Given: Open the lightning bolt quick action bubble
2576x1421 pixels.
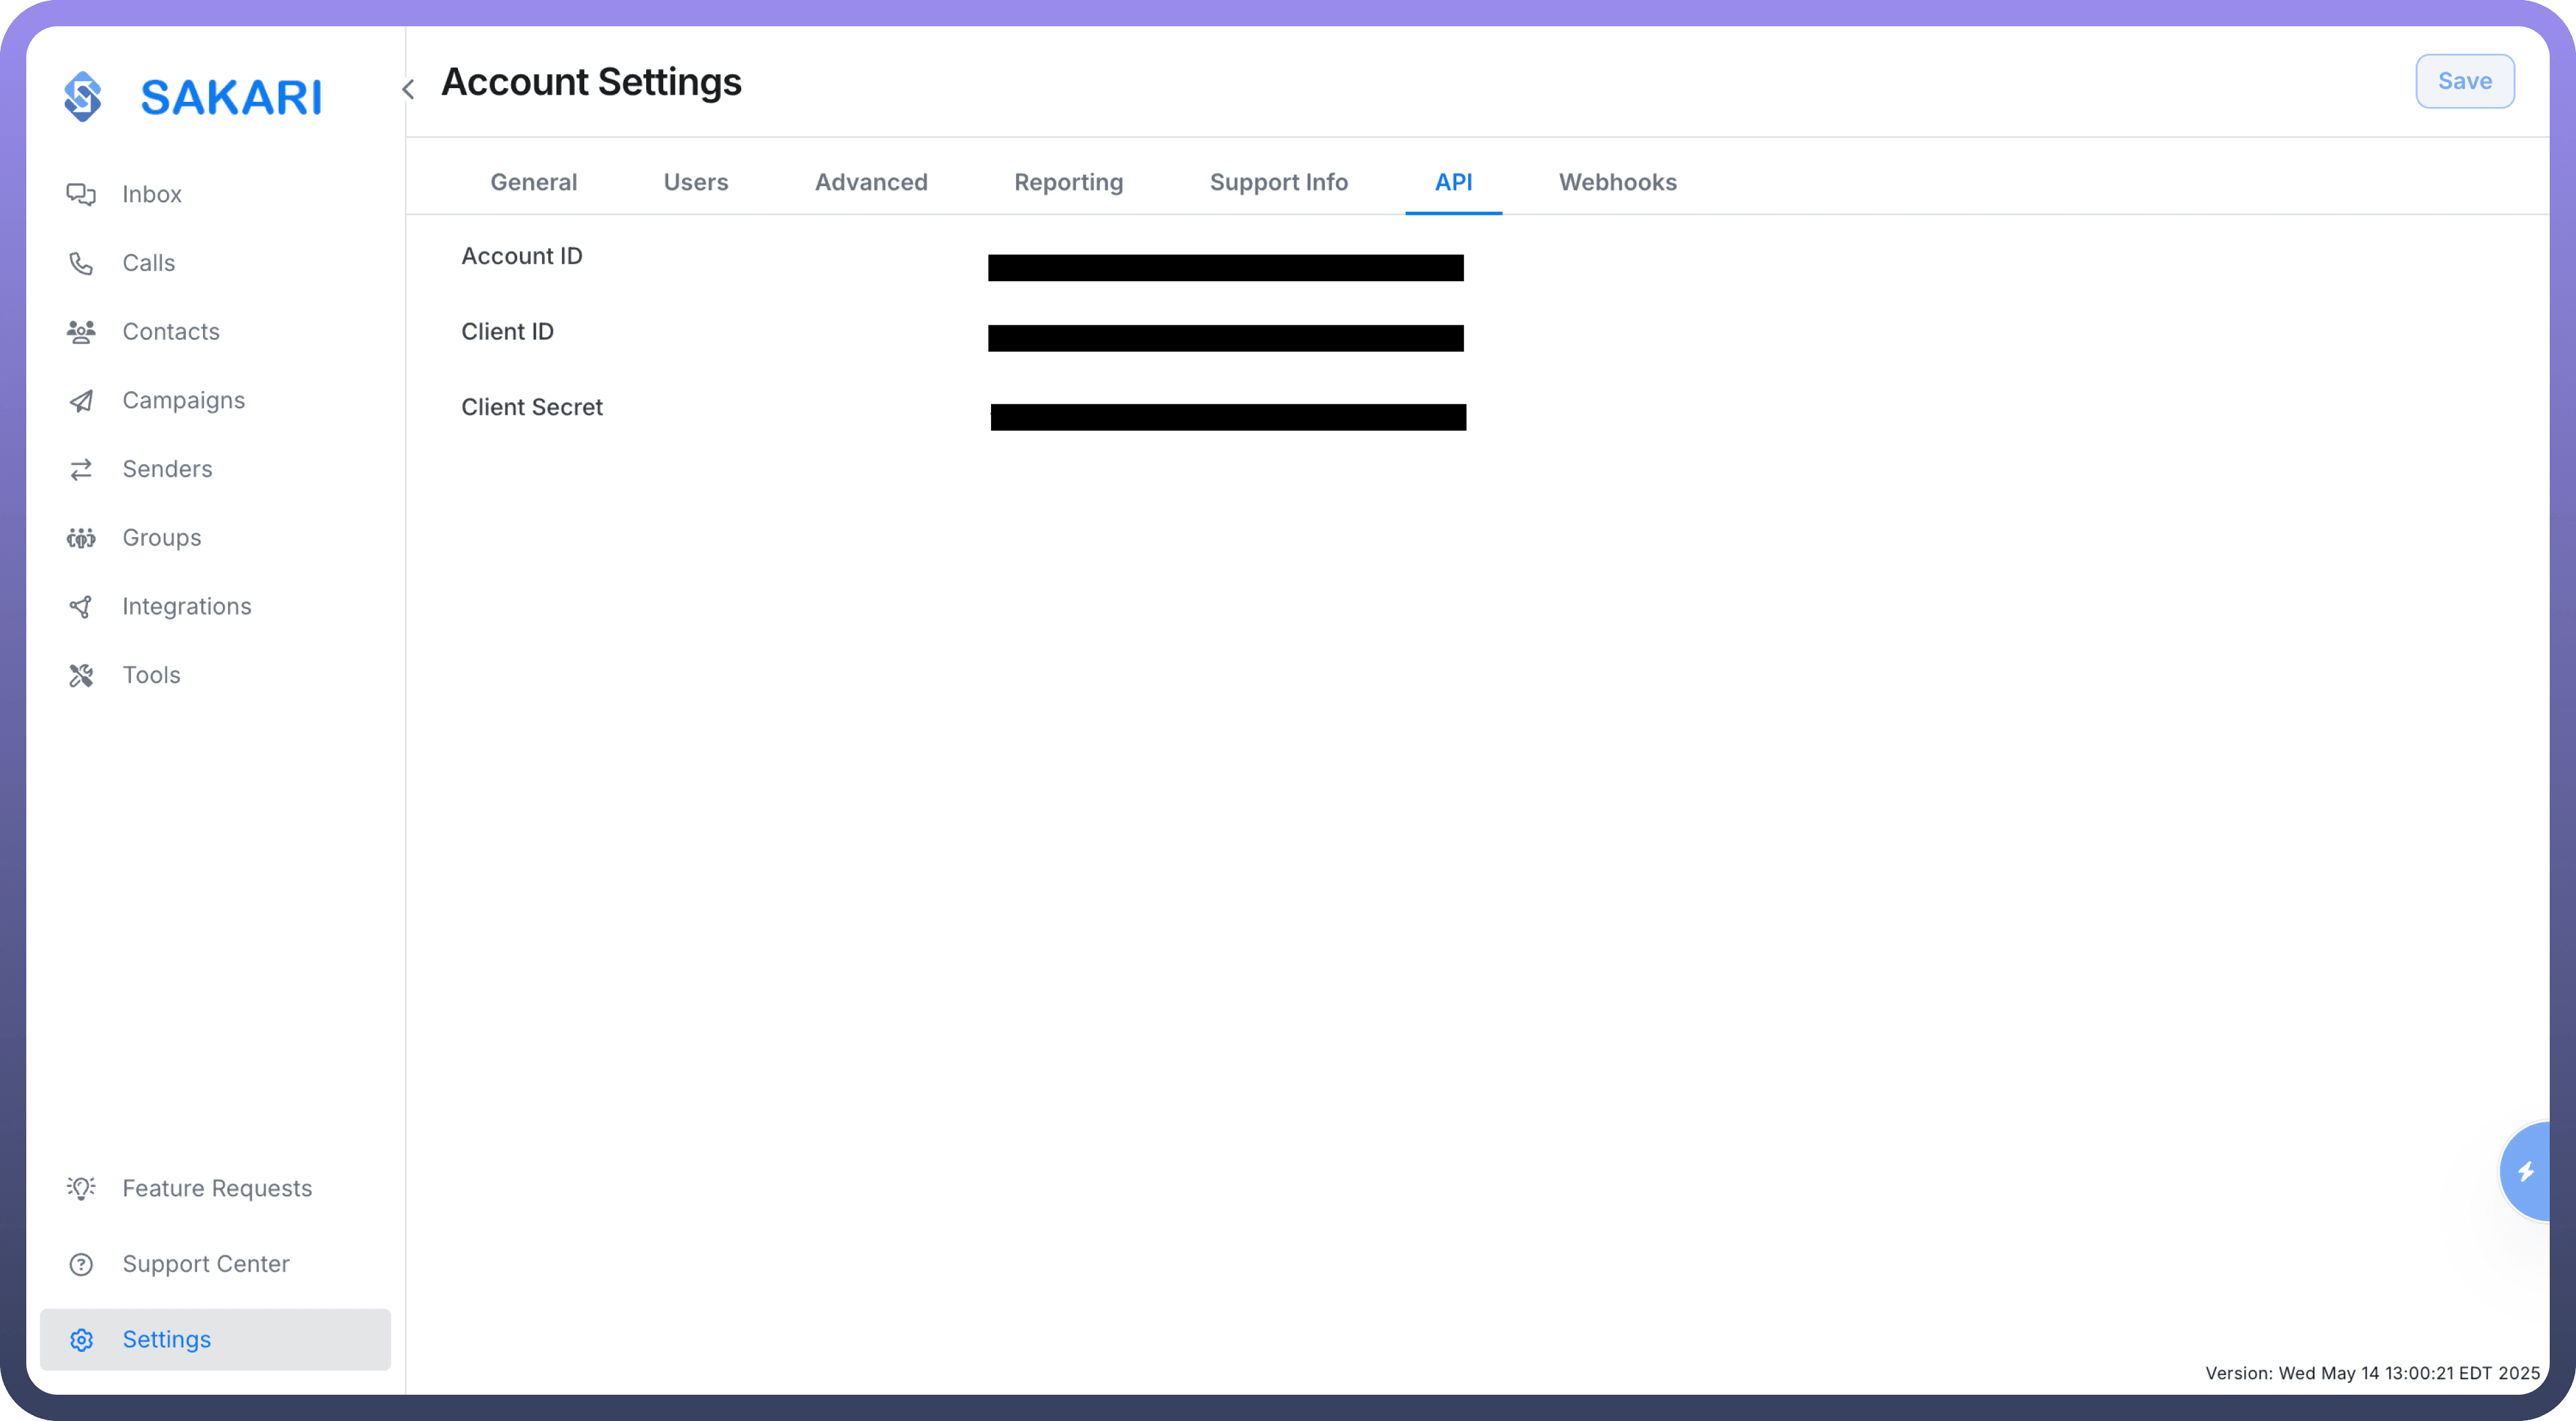Looking at the screenshot, I should point(2527,1171).
